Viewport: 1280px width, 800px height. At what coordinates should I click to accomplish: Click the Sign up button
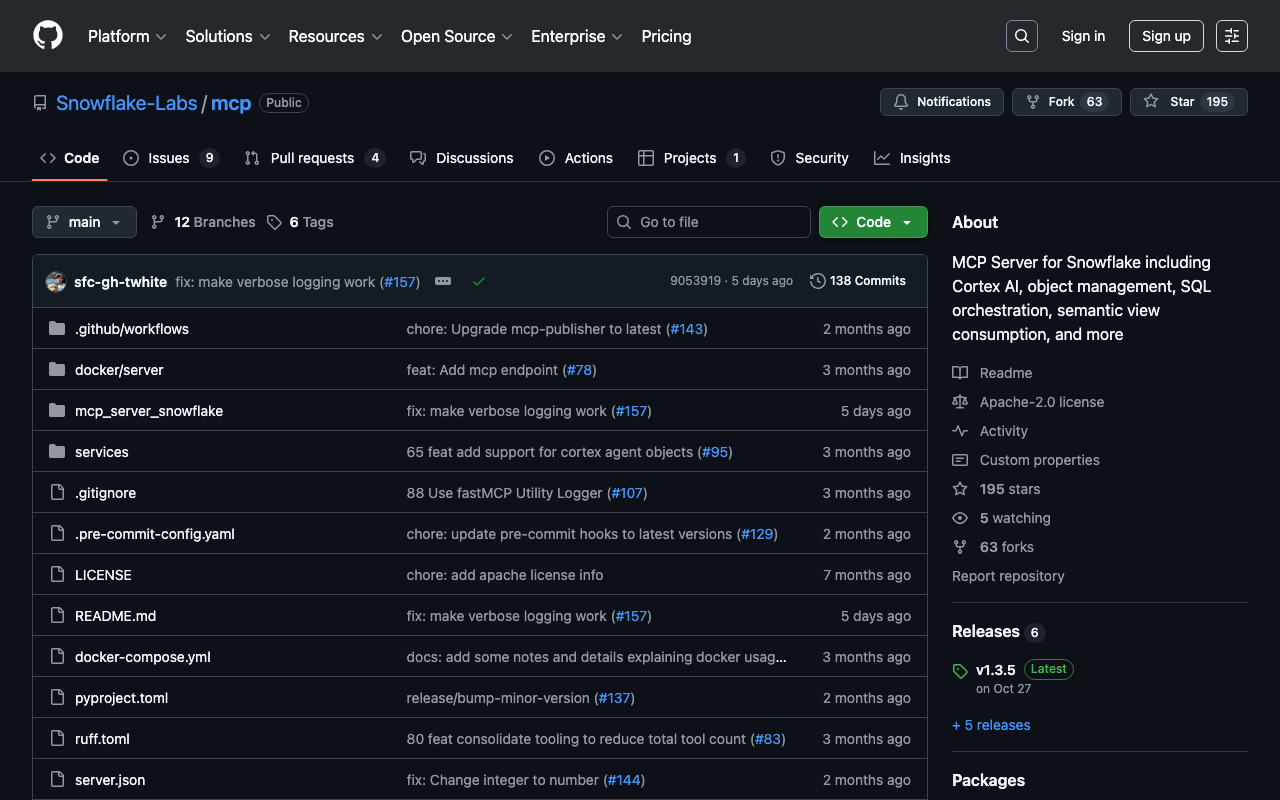(1166, 36)
